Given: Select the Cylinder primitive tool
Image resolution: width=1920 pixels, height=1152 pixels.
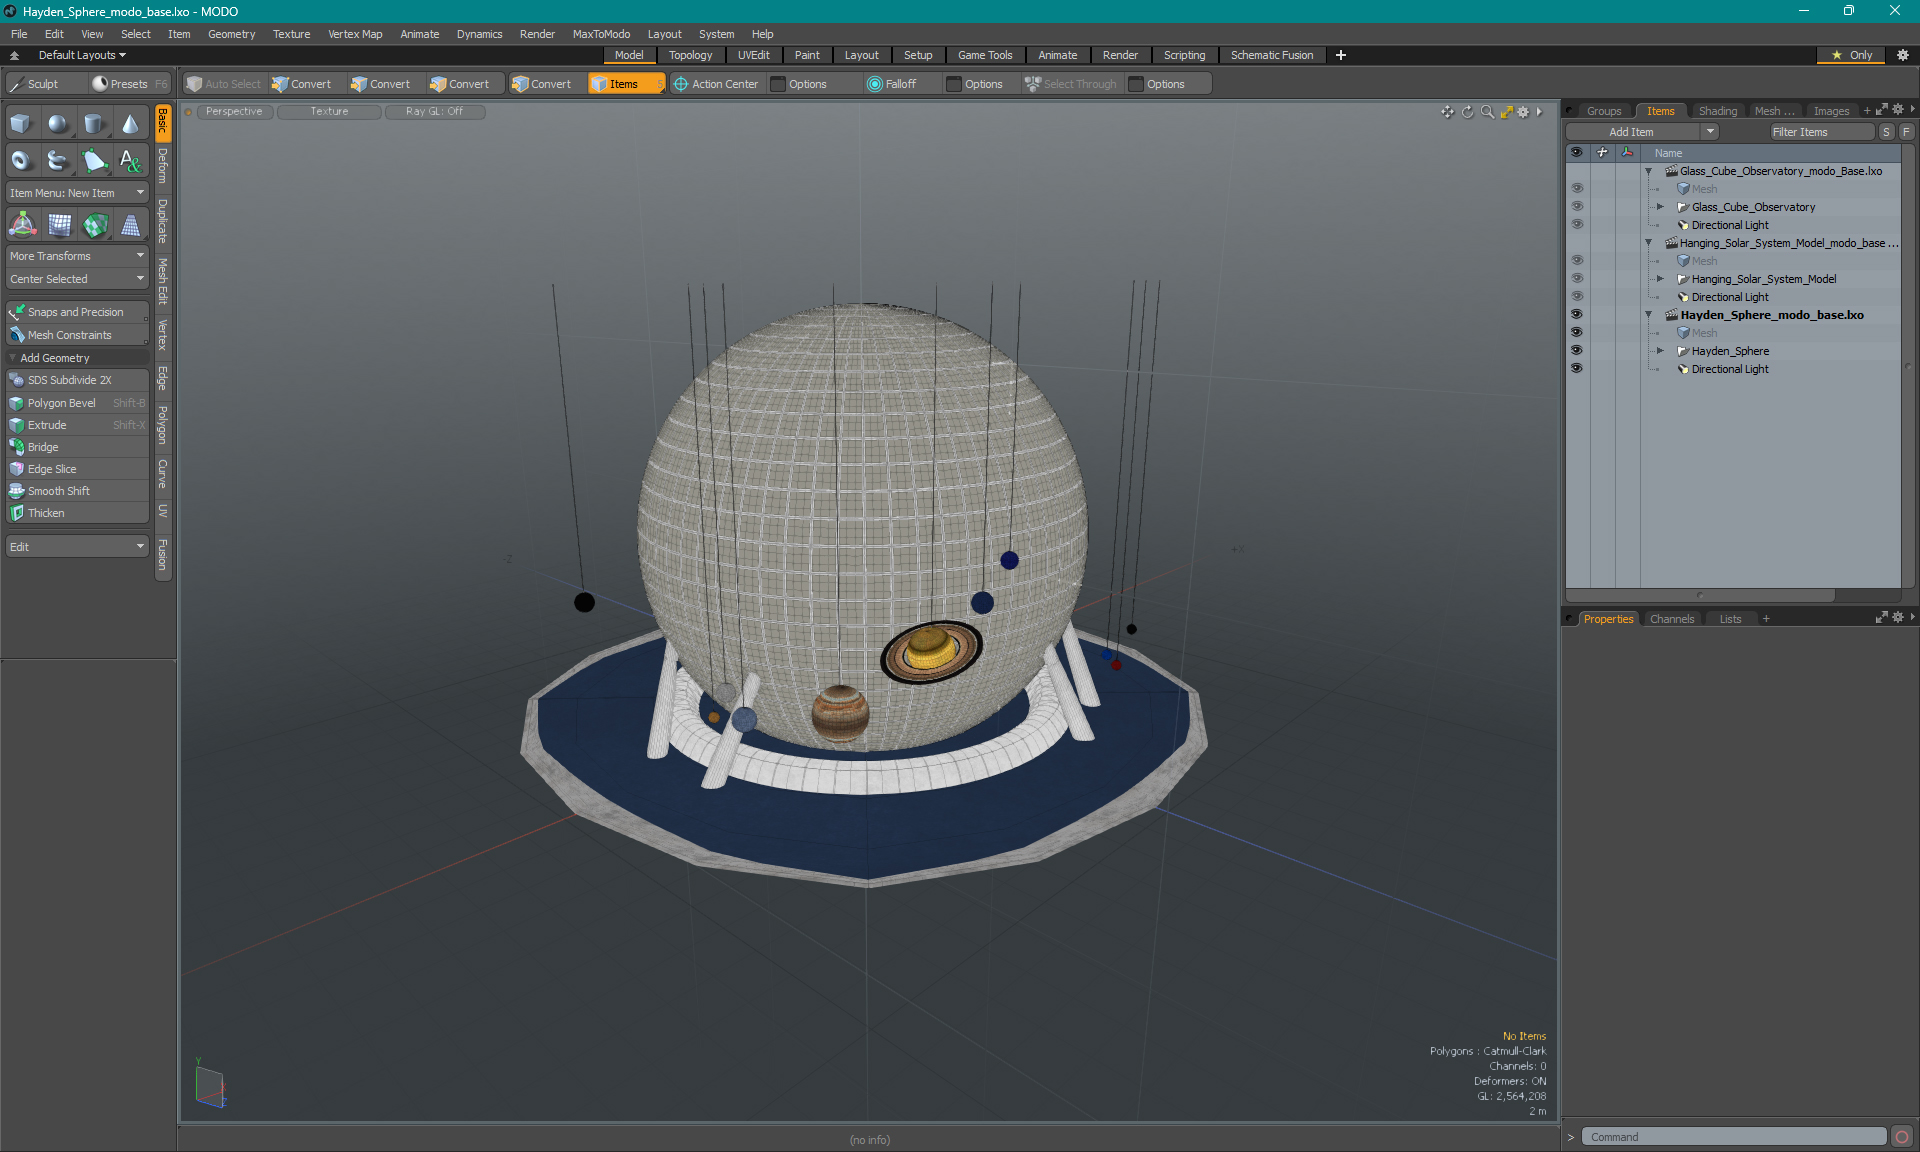Looking at the screenshot, I should (x=94, y=124).
